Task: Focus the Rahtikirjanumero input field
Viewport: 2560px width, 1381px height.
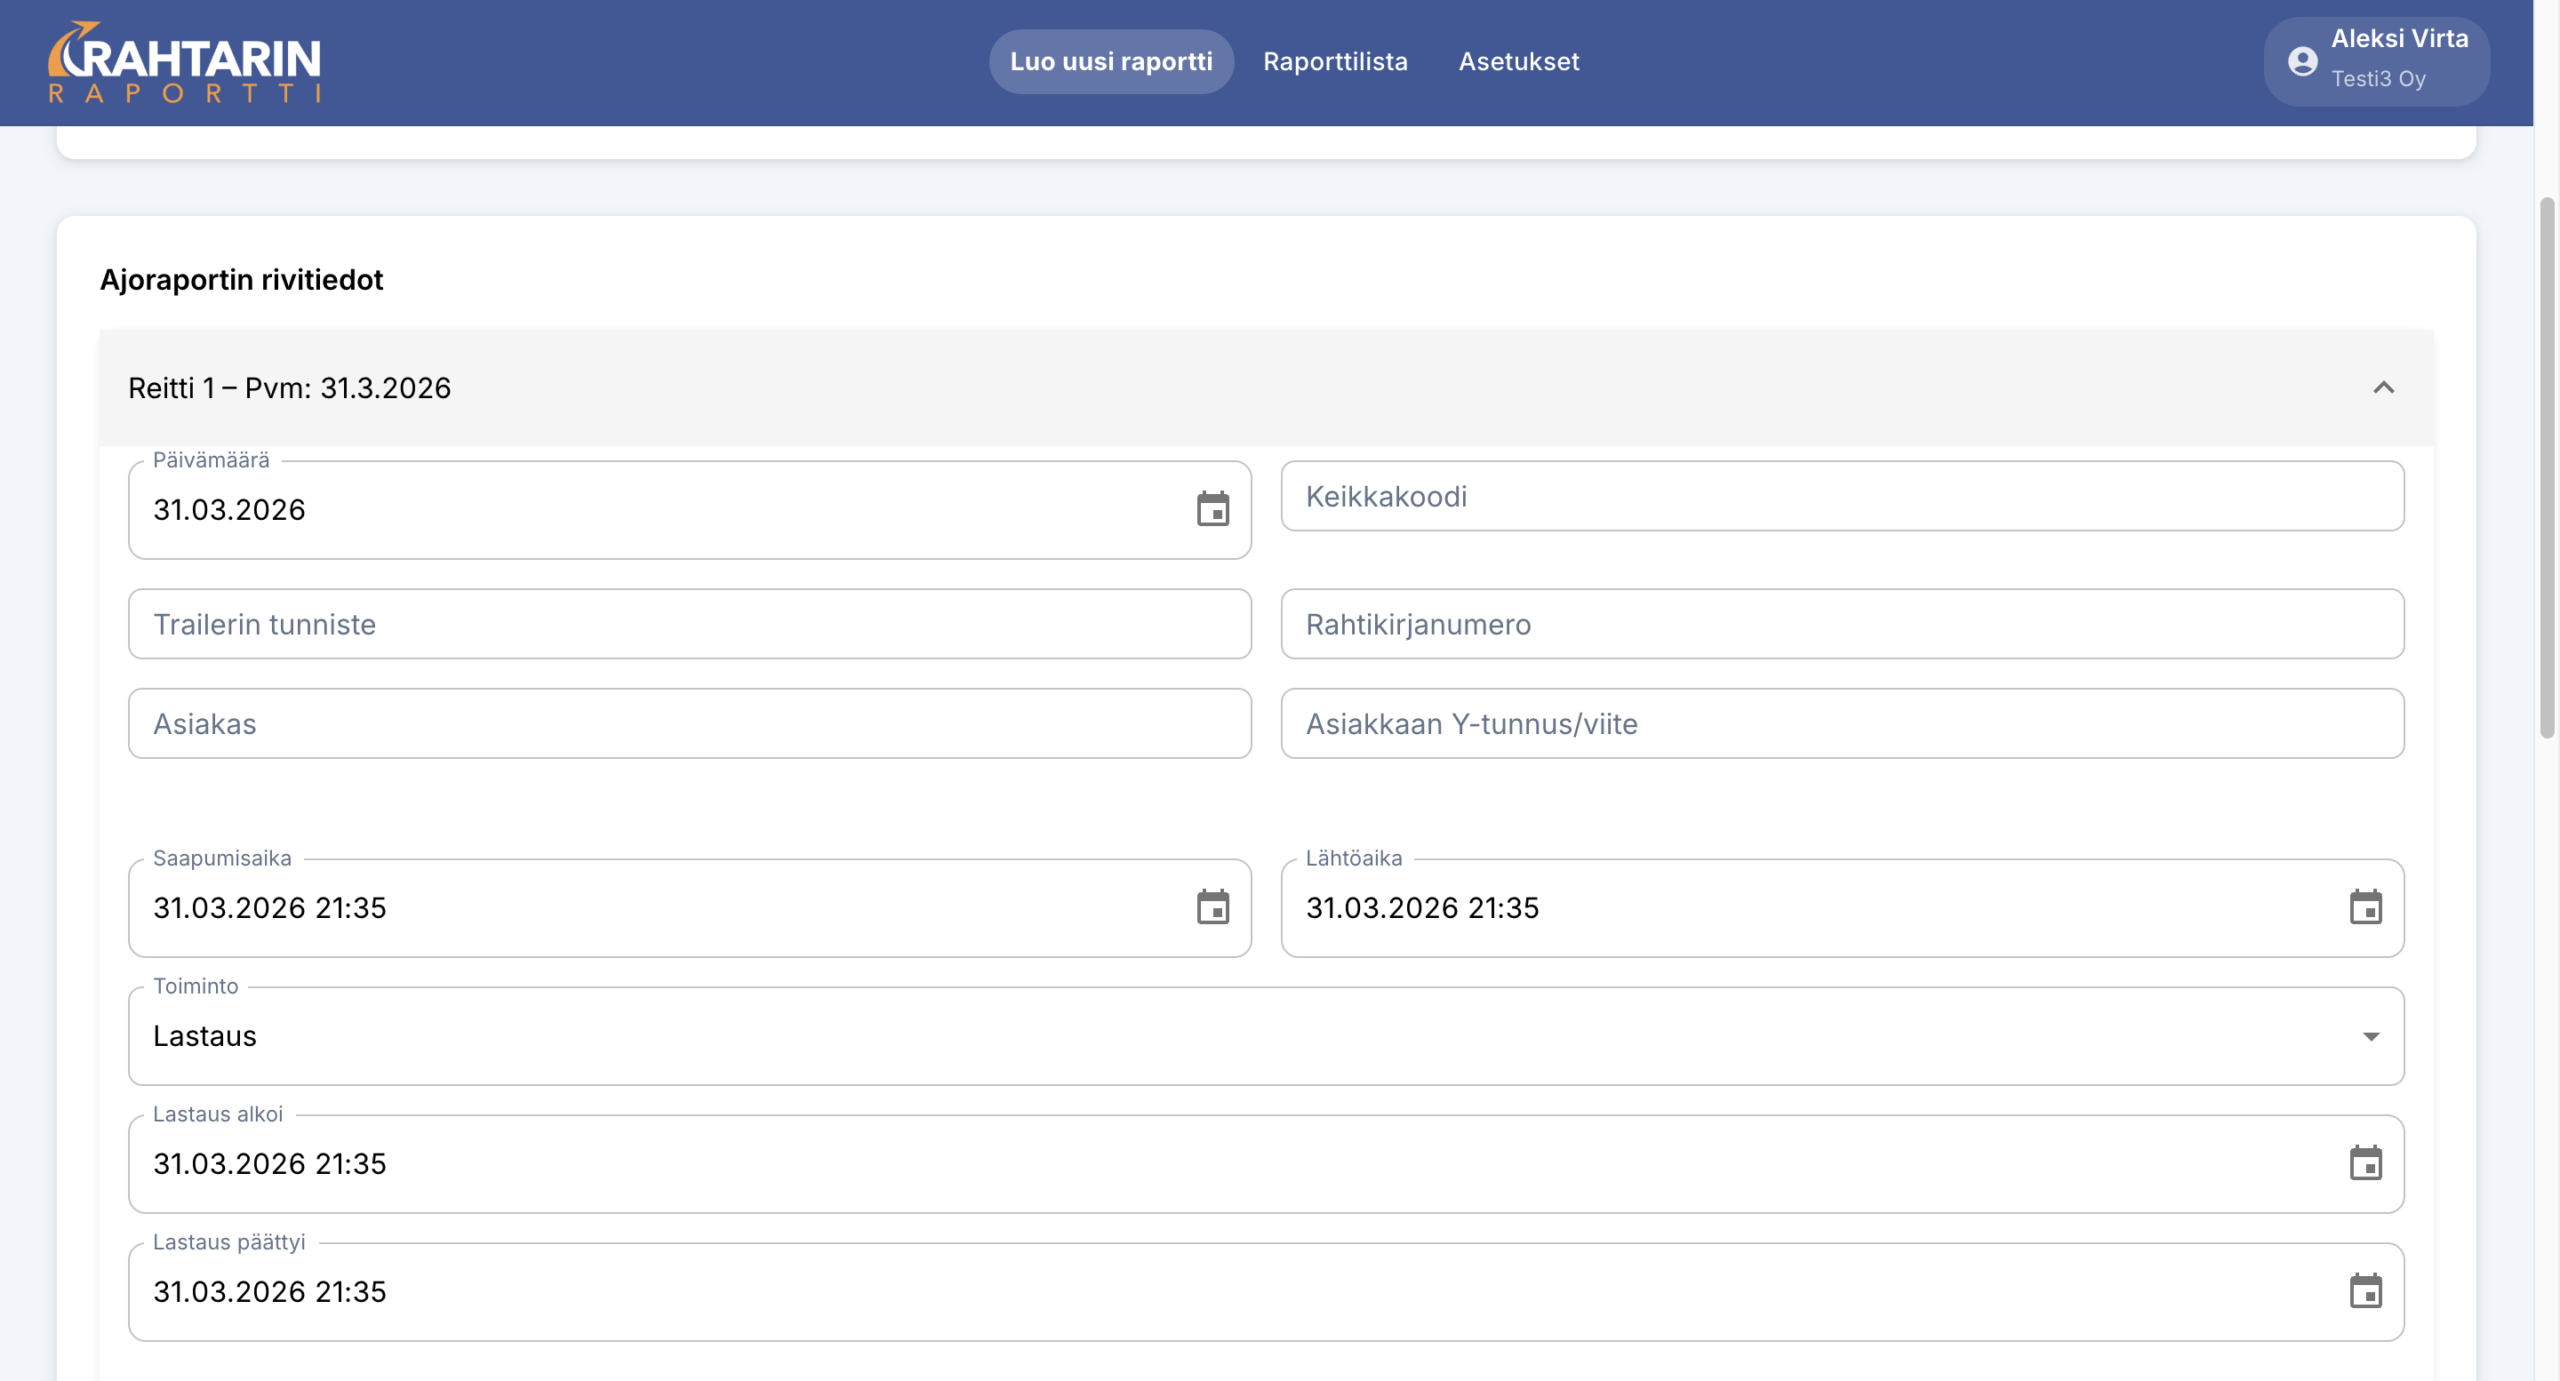Action: (x=1842, y=624)
